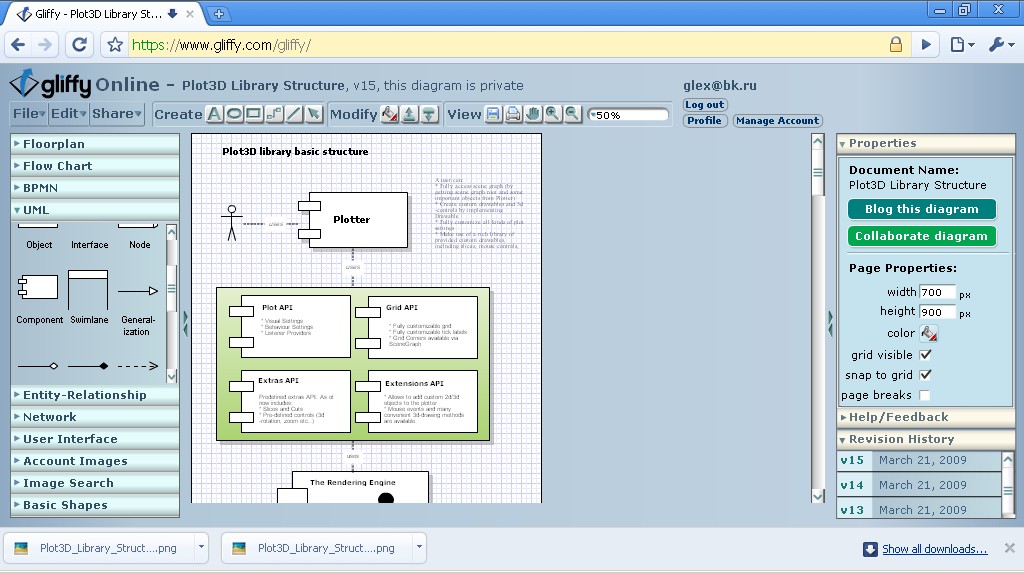
Task: Open the Share menu
Action: (x=117, y=114)
